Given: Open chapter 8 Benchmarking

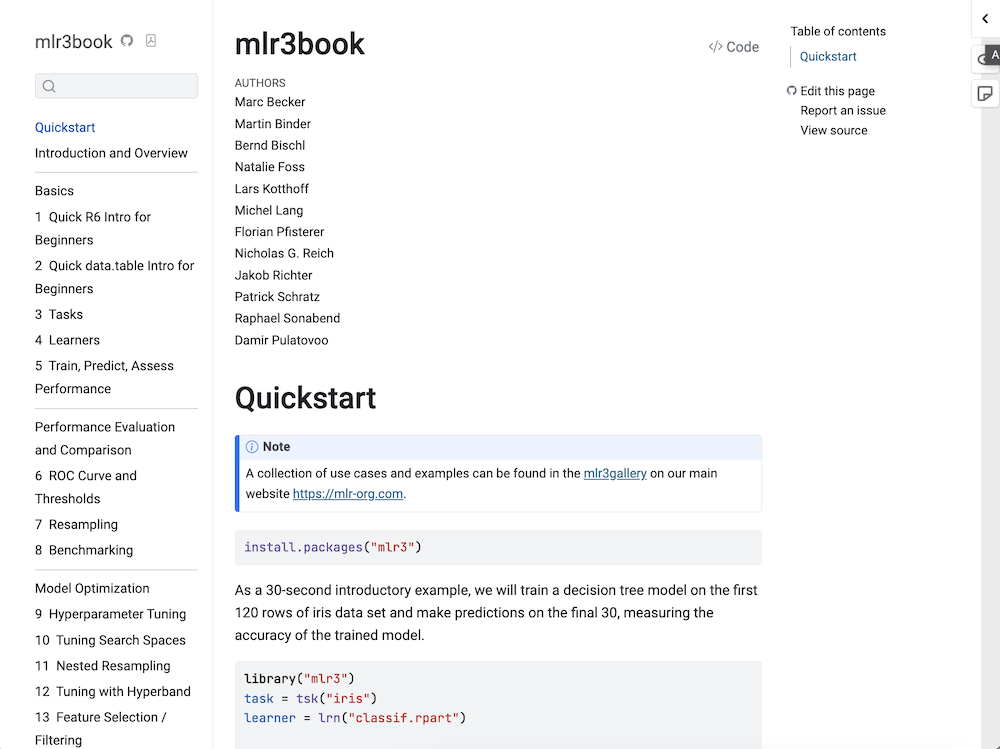Looking at the screenshot, I should (84, 550).
